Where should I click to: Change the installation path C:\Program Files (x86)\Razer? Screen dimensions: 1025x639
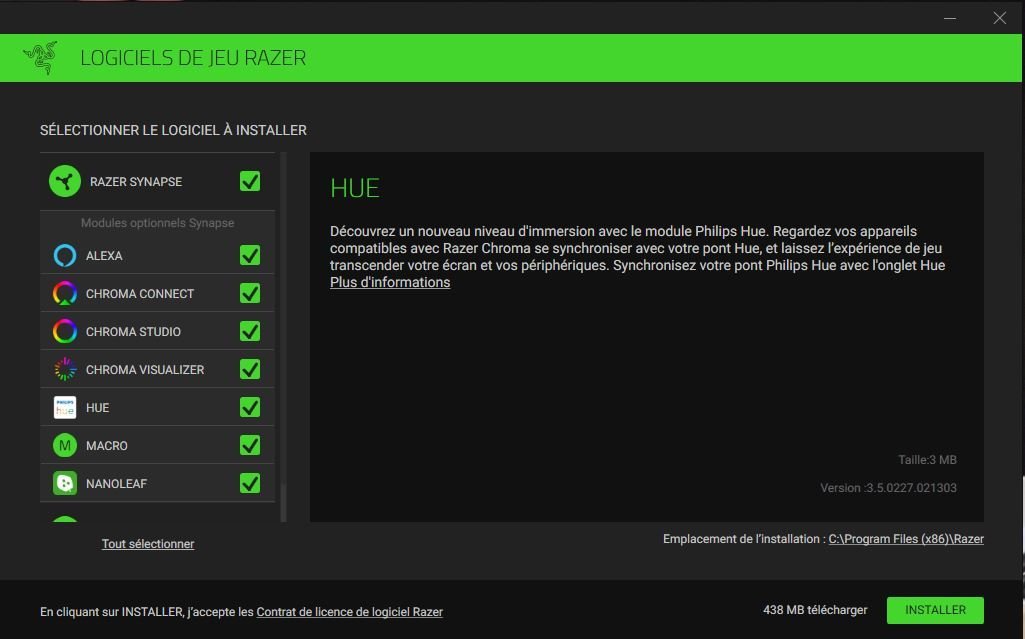pos(906,539)
